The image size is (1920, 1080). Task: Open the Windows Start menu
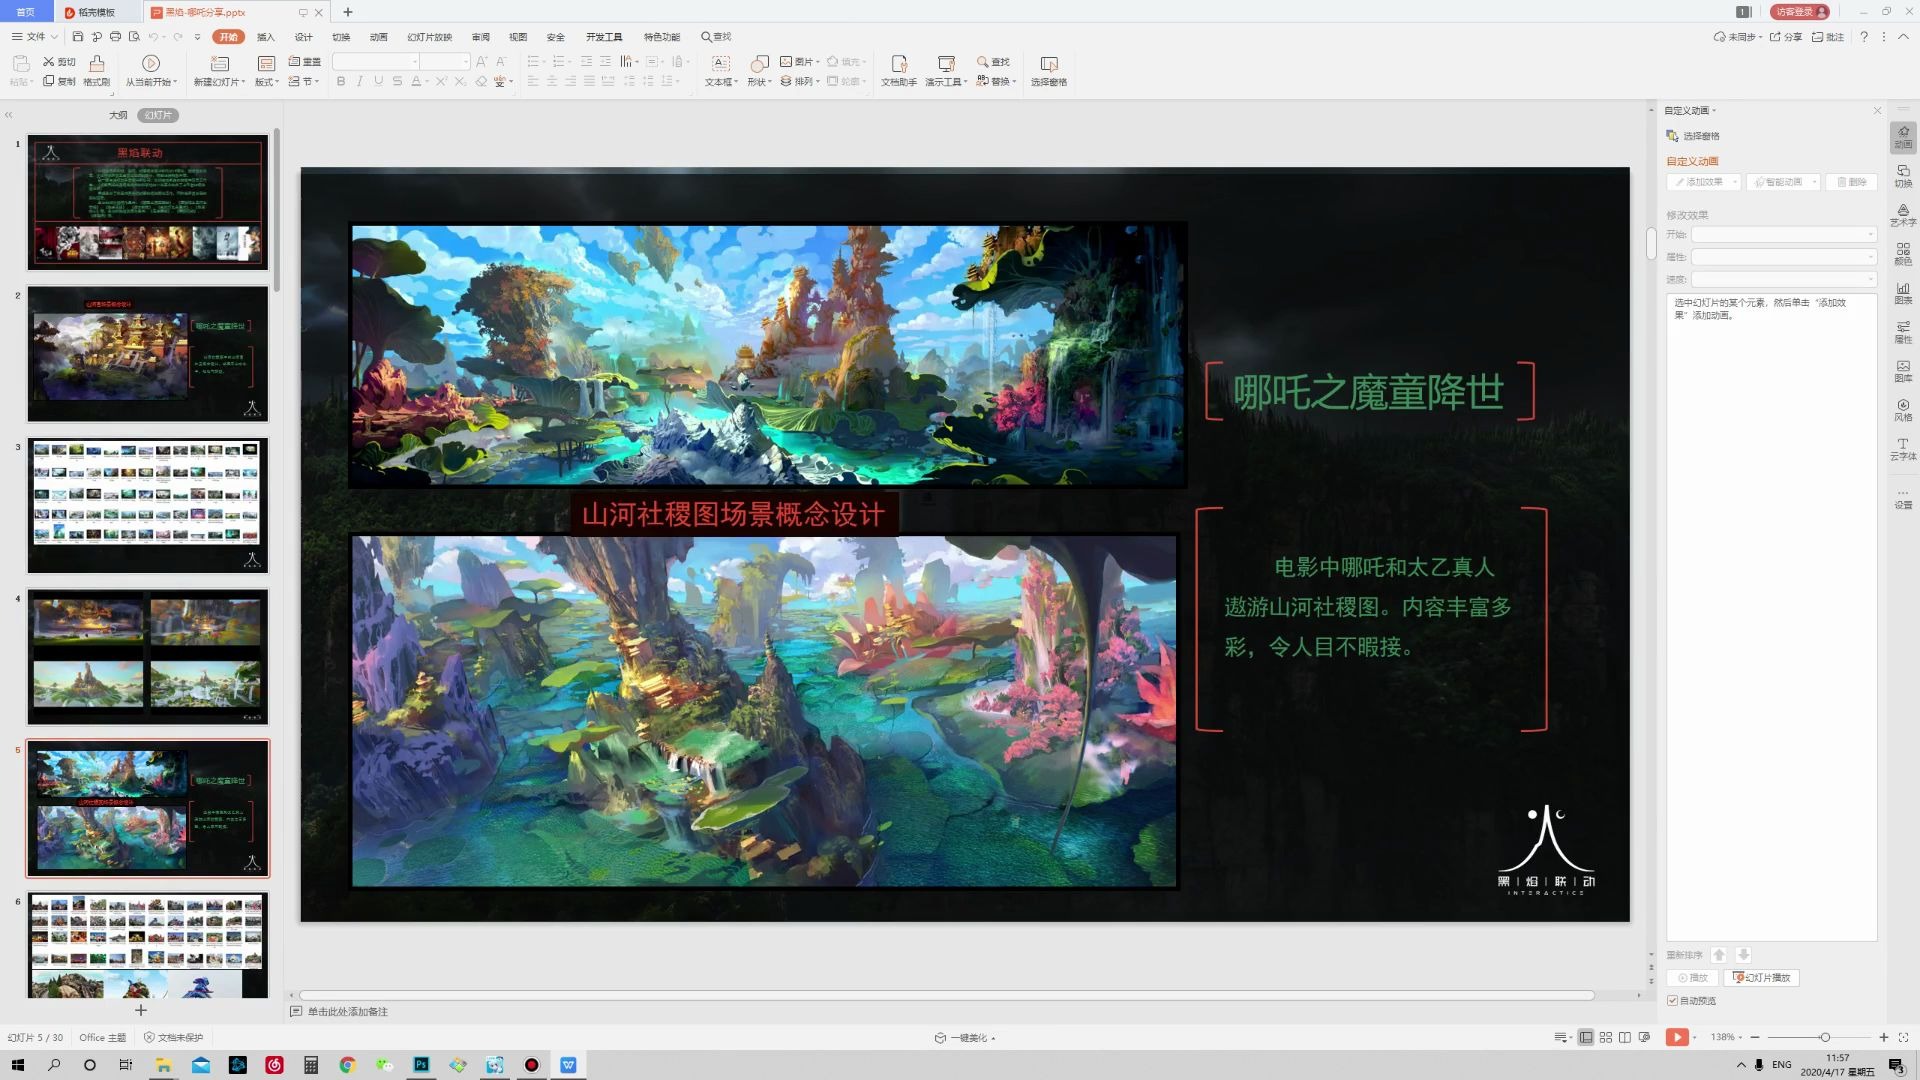click(x=17, y=1065)
